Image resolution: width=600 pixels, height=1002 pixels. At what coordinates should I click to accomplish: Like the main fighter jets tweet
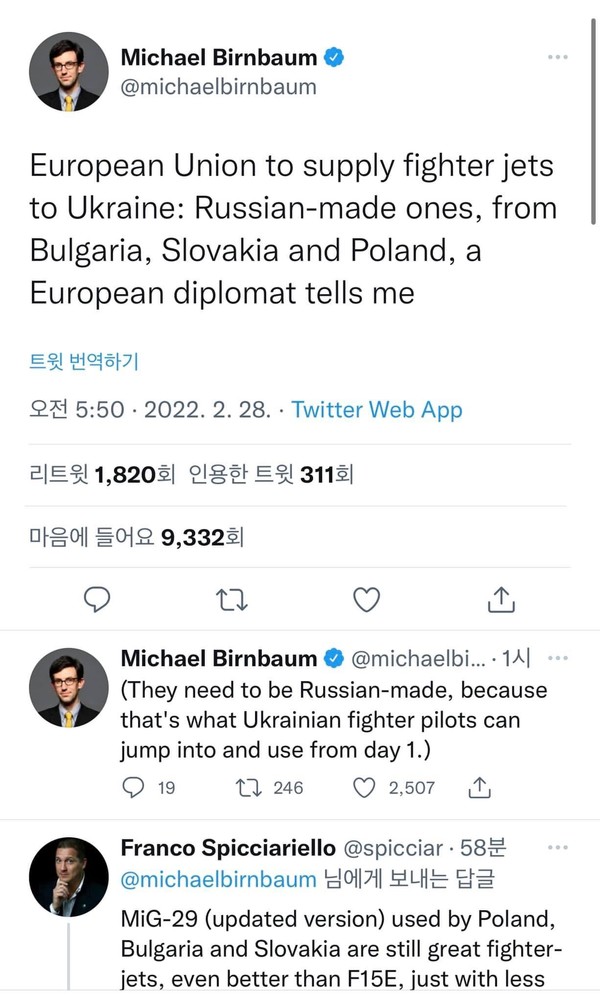point(367,598)
